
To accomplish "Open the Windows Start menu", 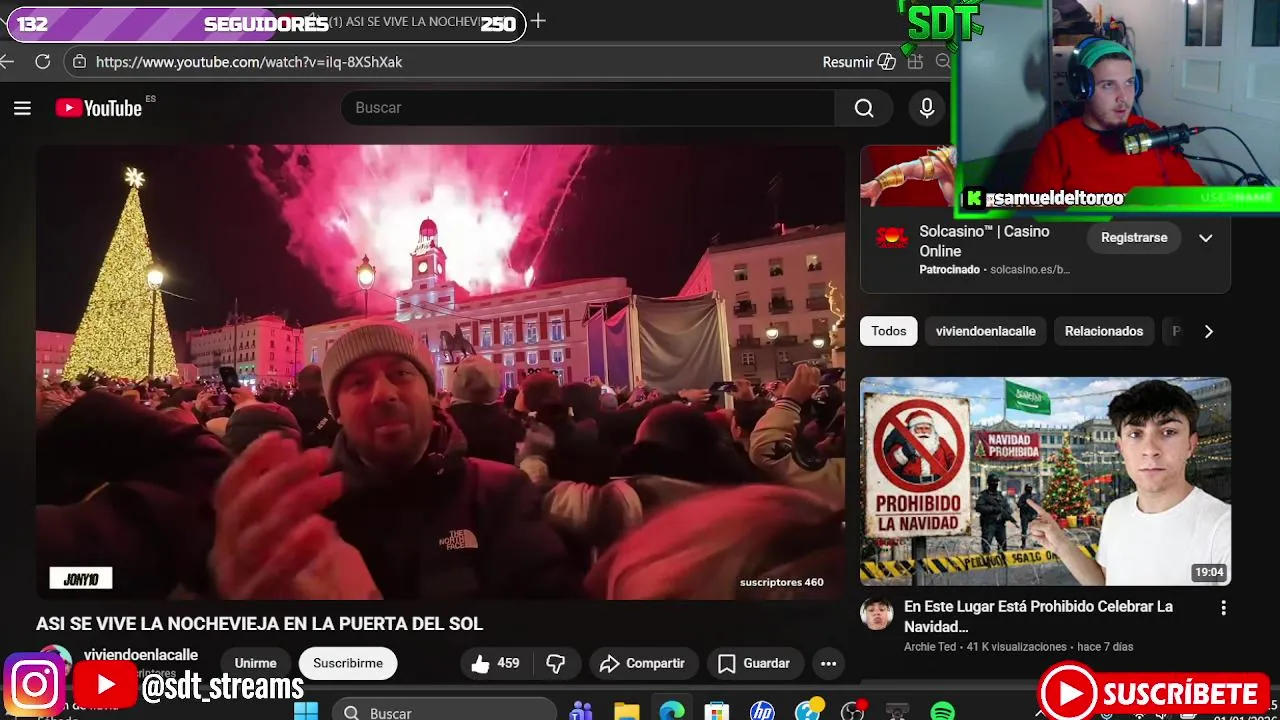I will pyautogui.click(x=306, y=712).
